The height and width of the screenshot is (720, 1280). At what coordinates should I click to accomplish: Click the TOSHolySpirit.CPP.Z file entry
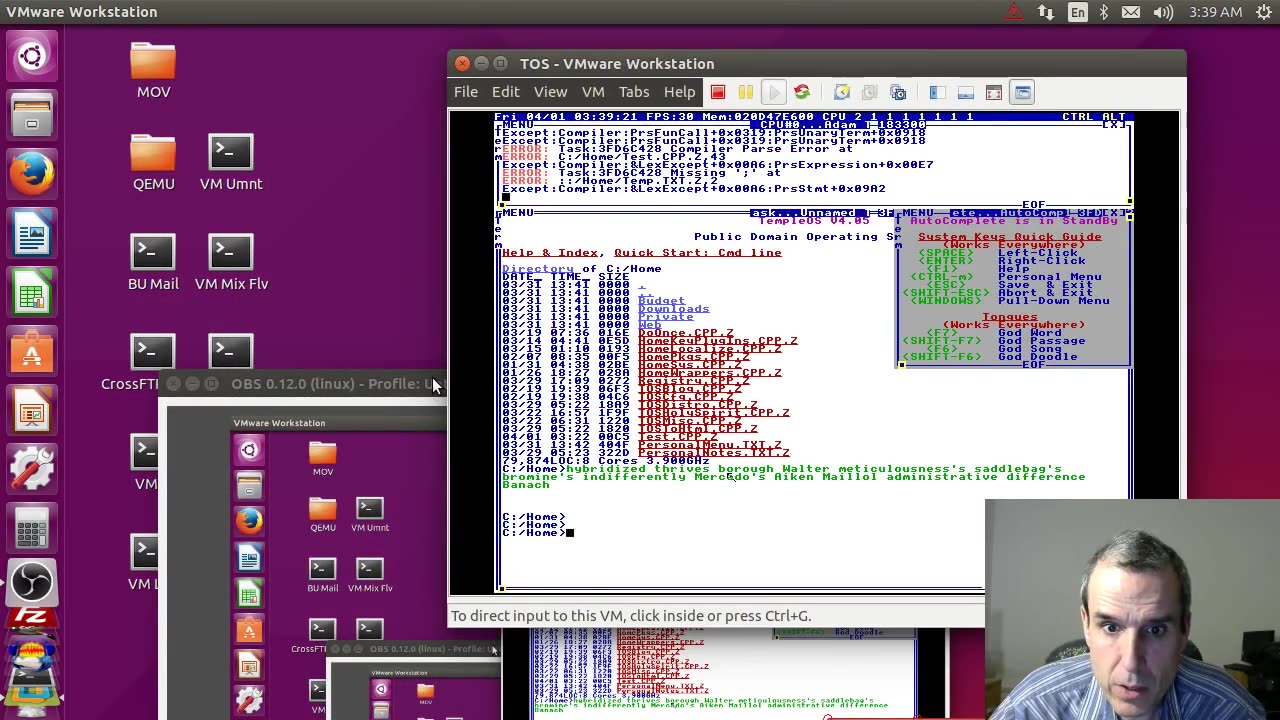[713, 413]
